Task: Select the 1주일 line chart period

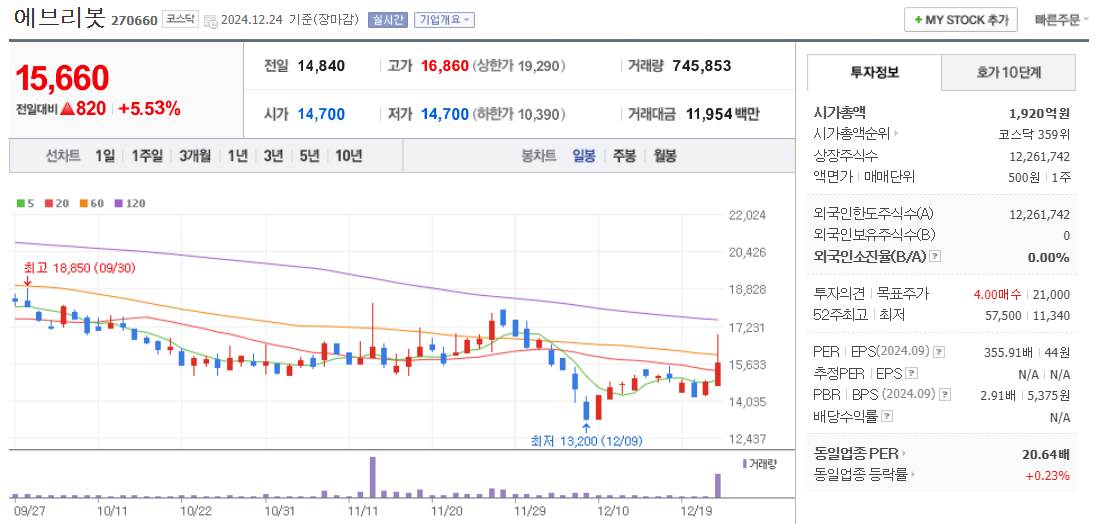Action: click(x=147, y=156)
